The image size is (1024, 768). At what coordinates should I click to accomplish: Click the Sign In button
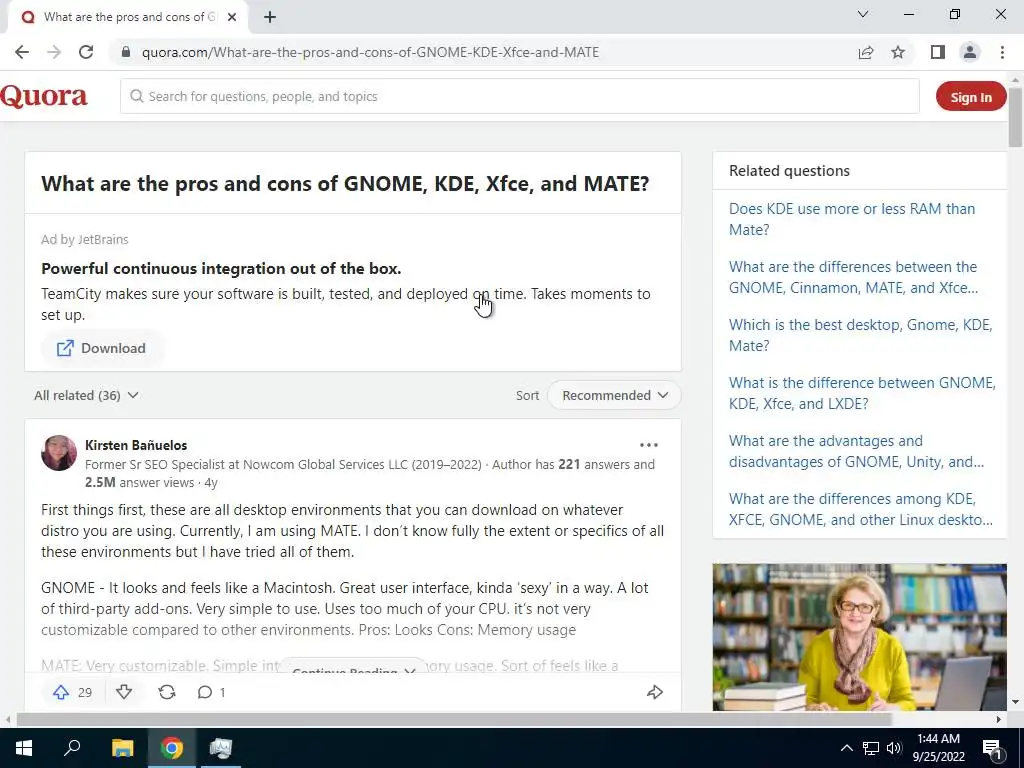tap(970, 97)
